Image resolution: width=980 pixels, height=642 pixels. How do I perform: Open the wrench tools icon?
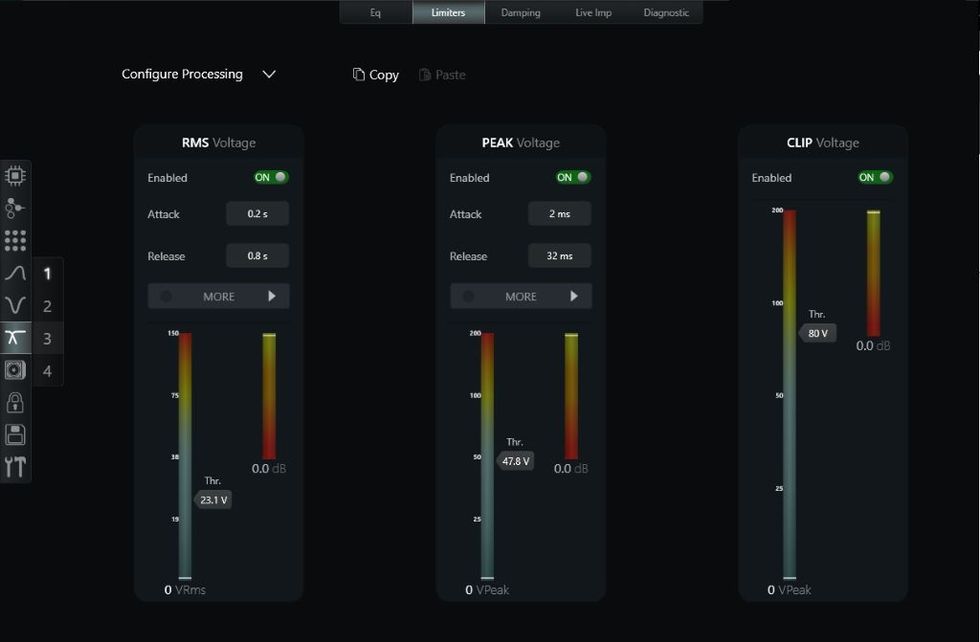[15, 467]
